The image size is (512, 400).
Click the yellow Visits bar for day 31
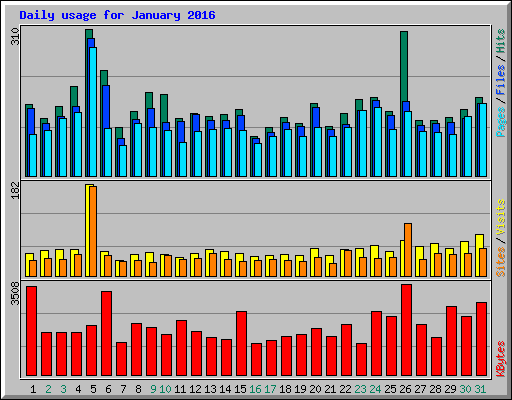pos(479,255)
